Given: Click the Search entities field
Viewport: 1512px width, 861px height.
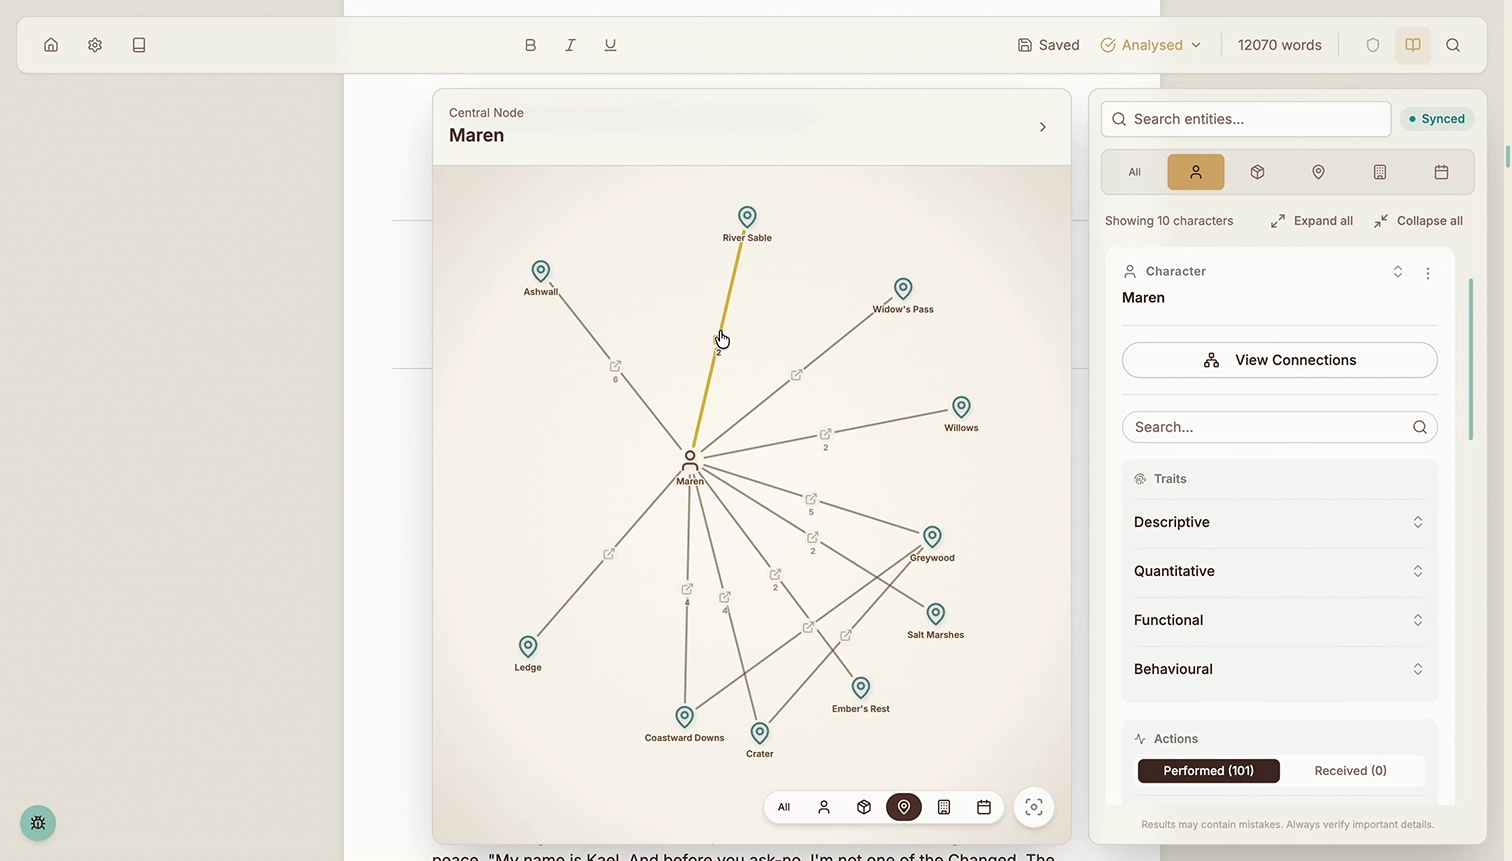Looking at the screenshot, I should 1246,119.
